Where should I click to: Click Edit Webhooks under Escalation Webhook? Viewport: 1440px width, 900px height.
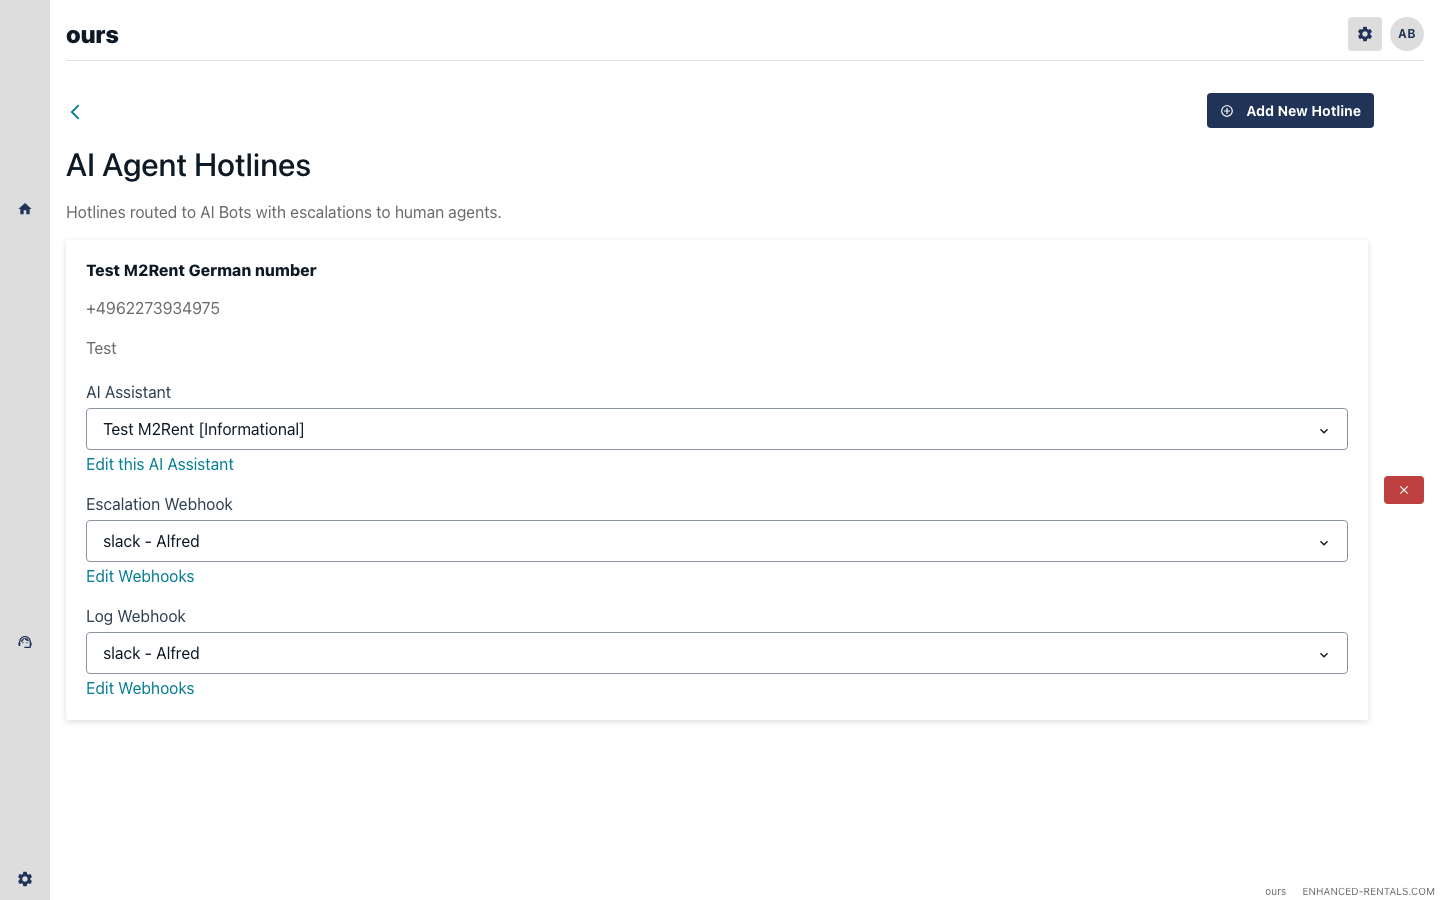(x=140, y=576)
